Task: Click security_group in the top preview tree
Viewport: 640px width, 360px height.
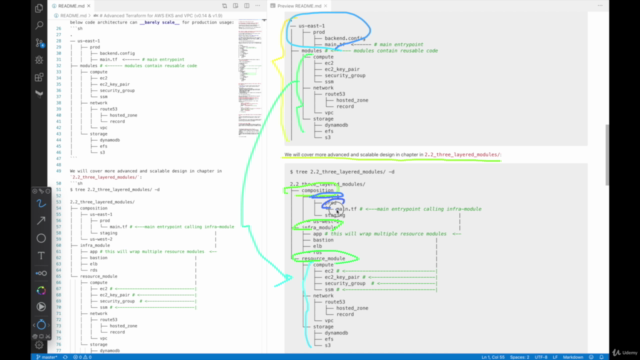Action: (345, 76)
